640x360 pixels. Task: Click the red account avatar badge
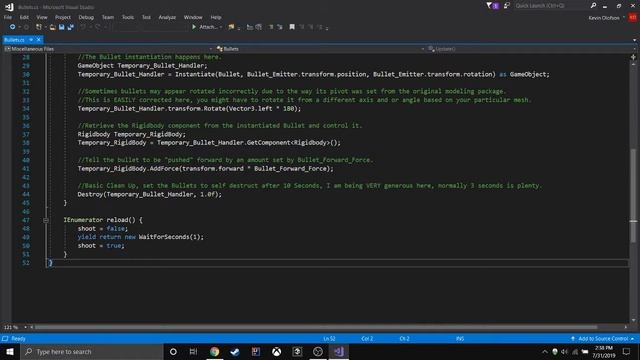[x=633, y=18]
